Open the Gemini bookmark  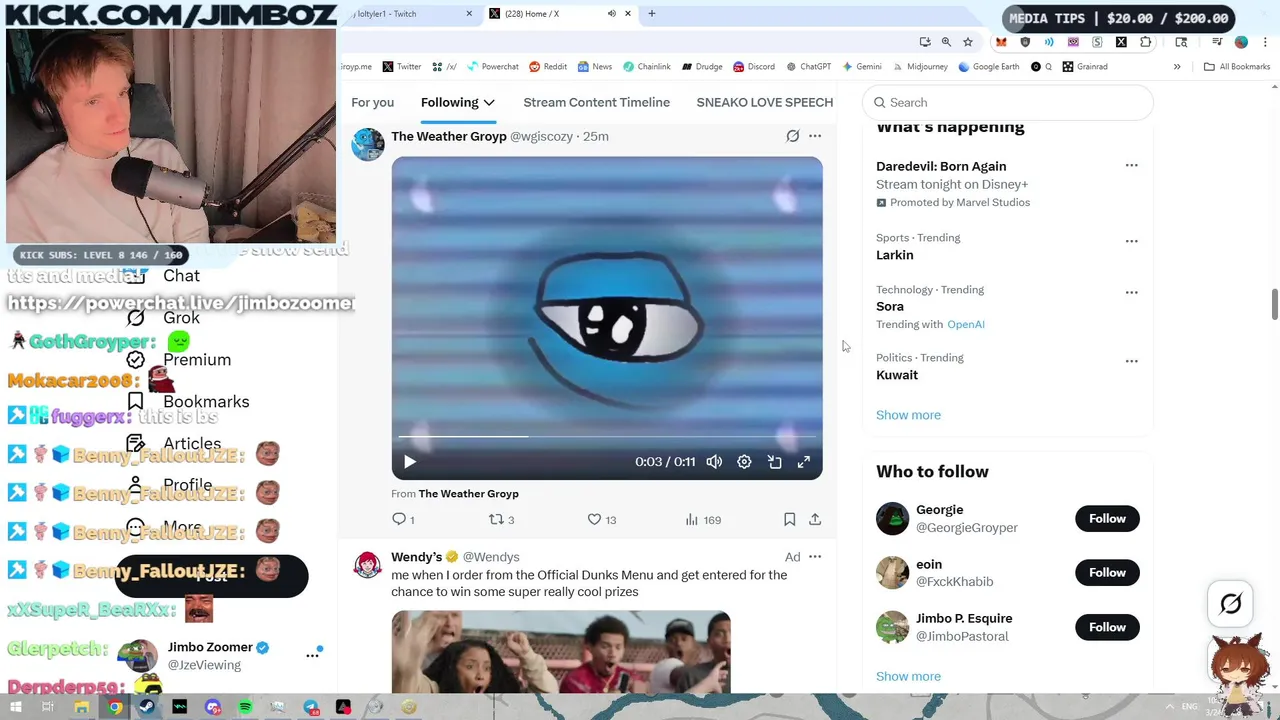click(862, 67)
